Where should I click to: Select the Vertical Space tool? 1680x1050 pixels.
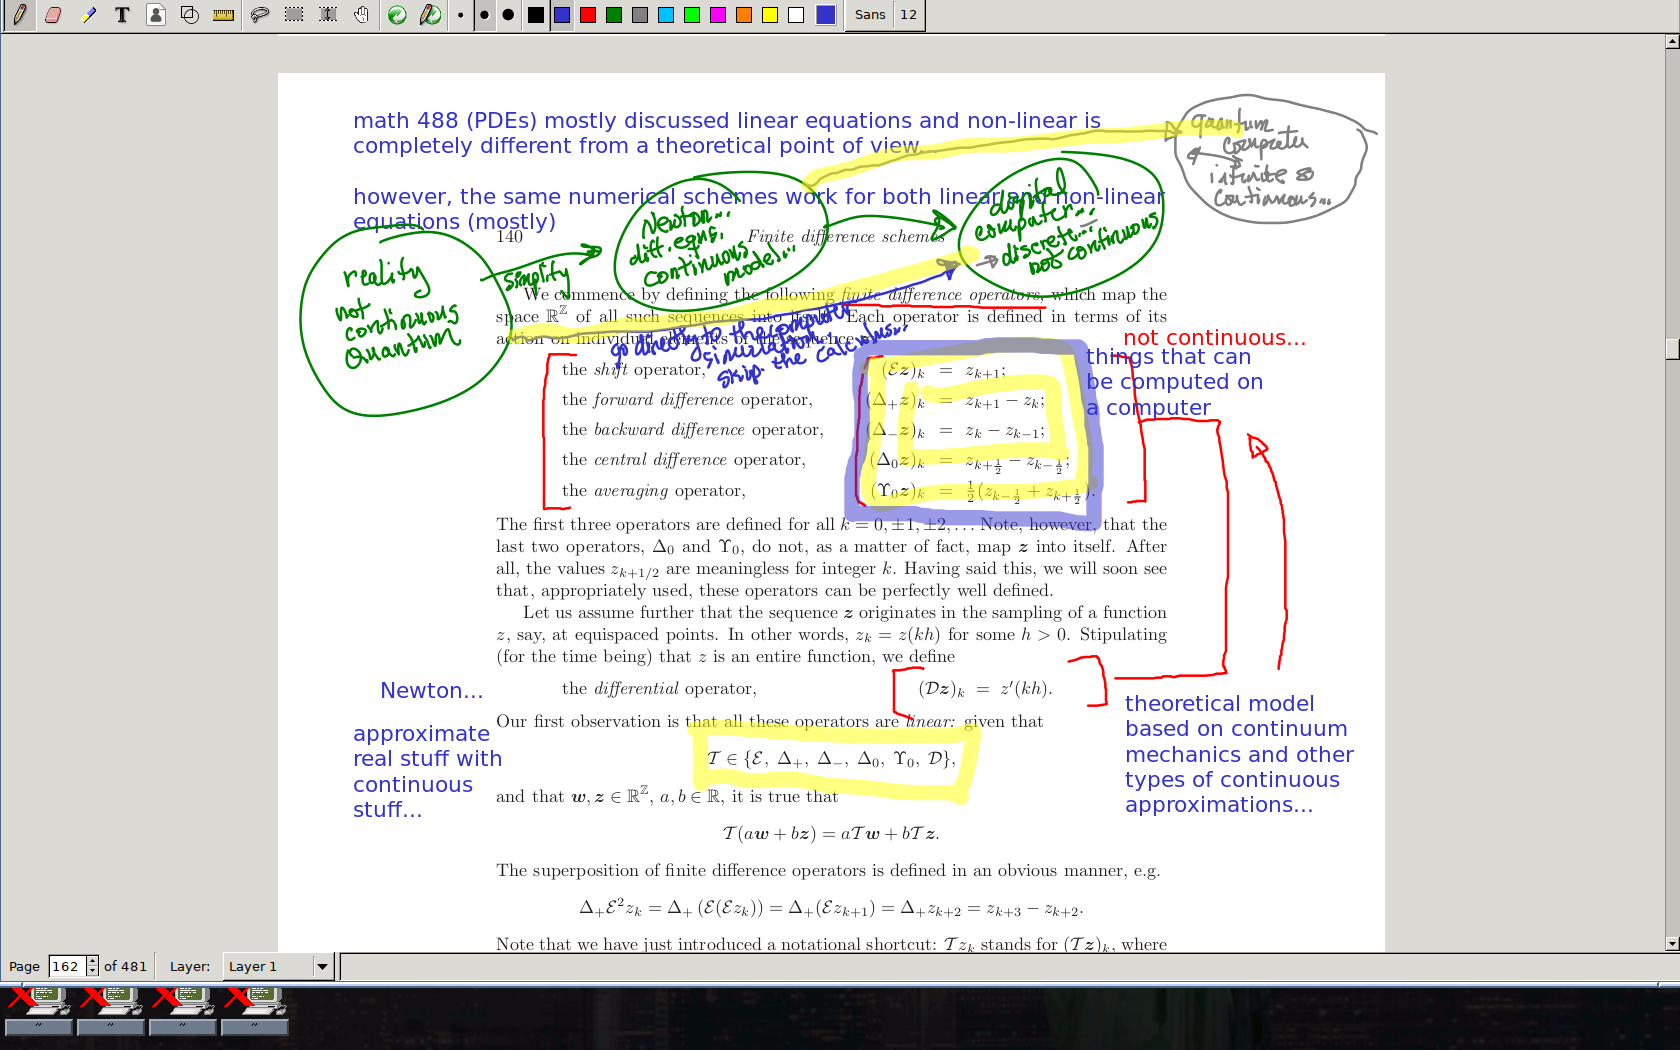pyautogui.click(x=328, y=15)
